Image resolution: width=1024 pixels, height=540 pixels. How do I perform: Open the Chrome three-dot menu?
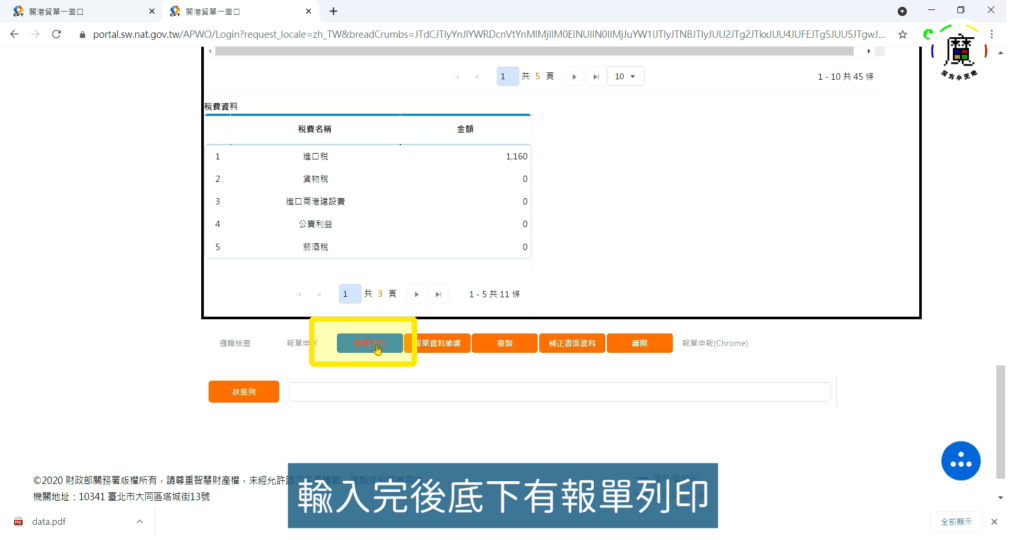[991, 34]
